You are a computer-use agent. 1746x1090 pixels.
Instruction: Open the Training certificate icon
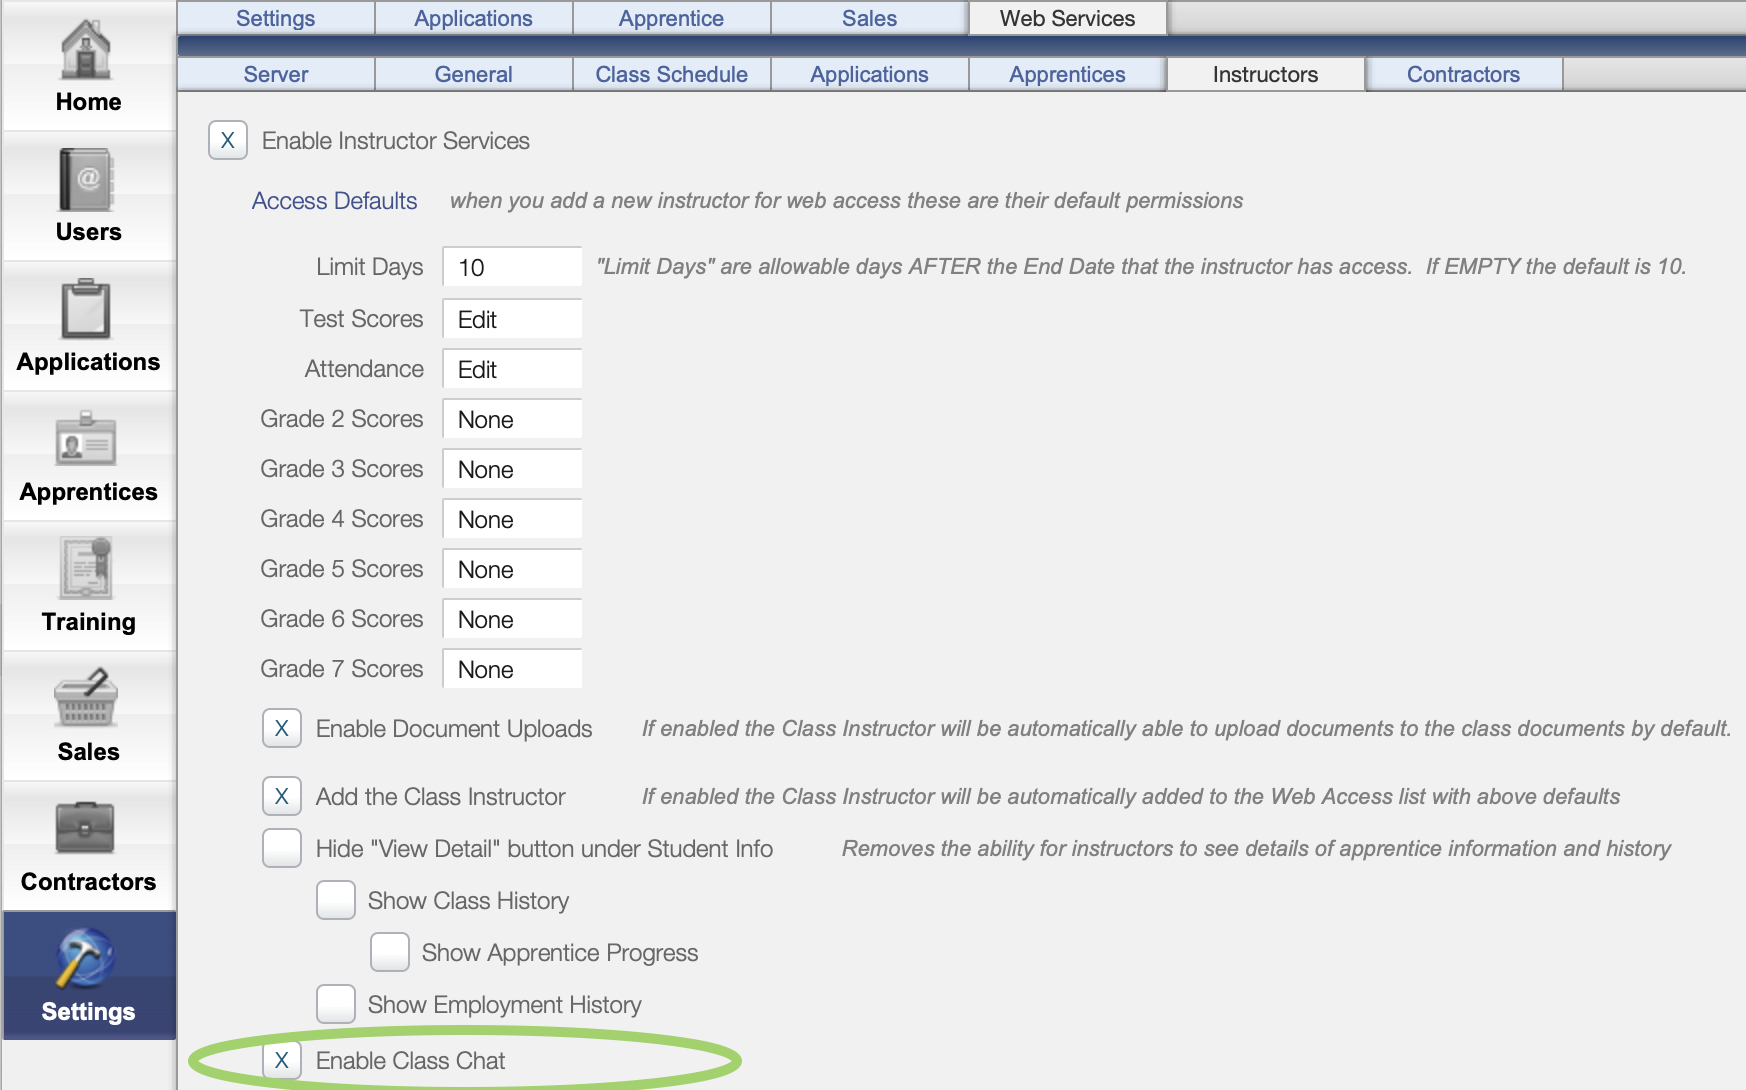[88, 569]
